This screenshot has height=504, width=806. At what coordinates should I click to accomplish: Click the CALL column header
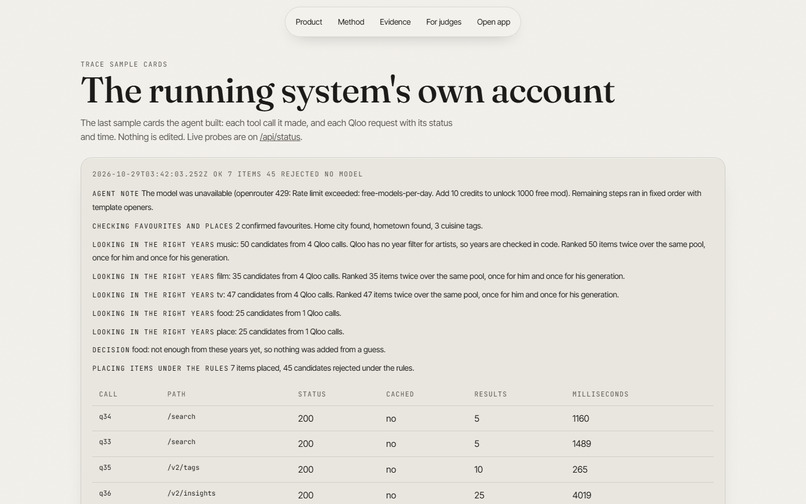pos(108,394)
